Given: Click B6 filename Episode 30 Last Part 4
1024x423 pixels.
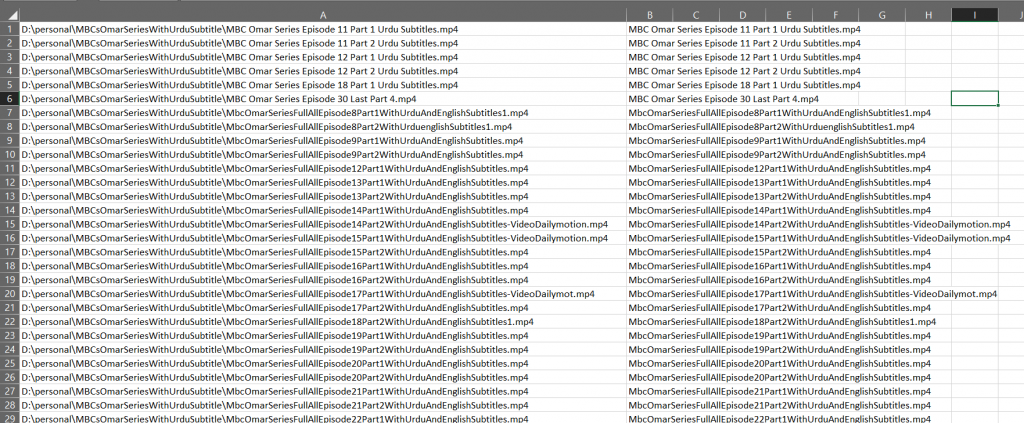Looking at the screenshot, I should [x=724, y=99].
